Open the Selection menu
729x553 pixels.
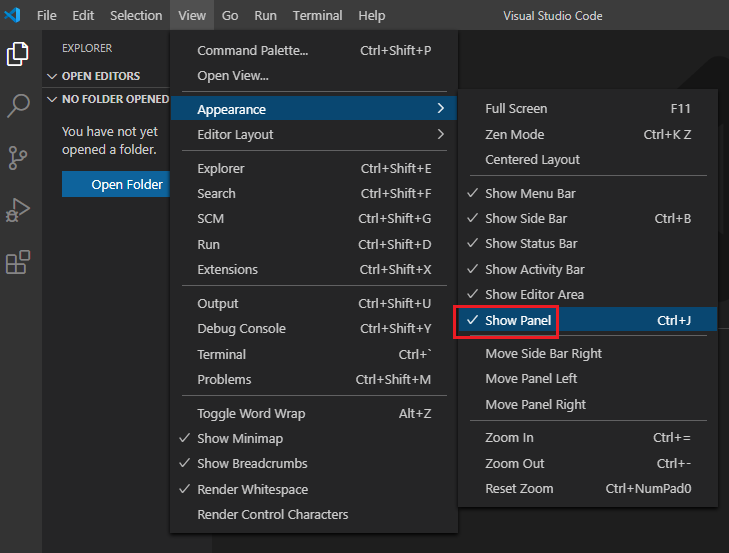coord(136,15)
